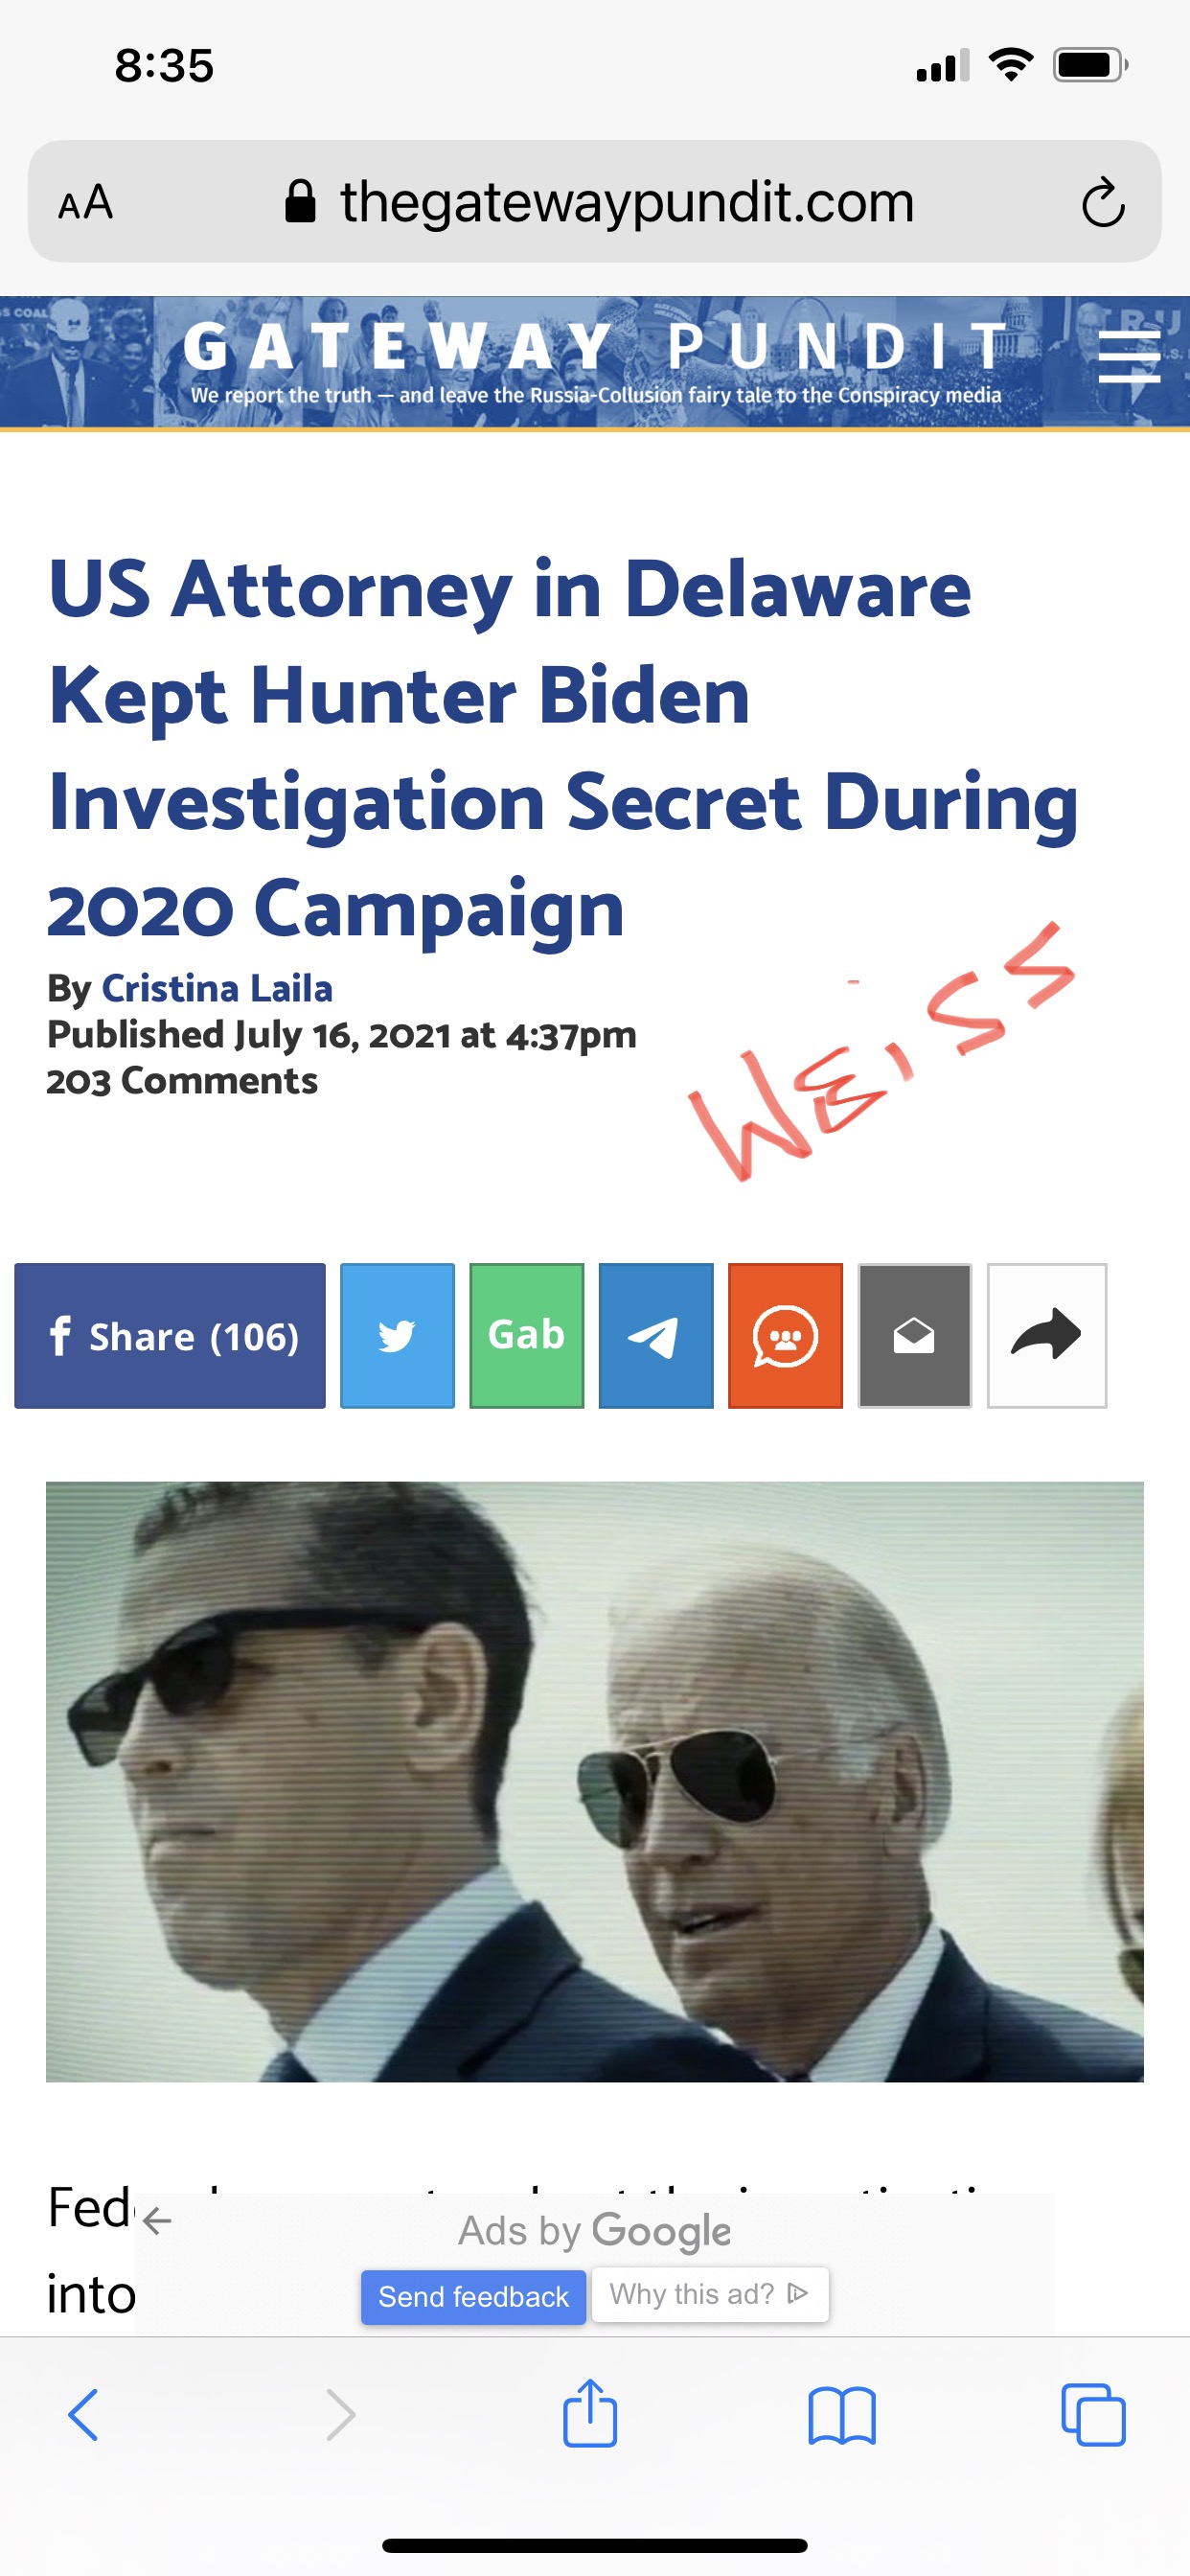This screenshot has width=1190, height=2576.
Task: Open Why this ad? info
Action: [709, 2294]
